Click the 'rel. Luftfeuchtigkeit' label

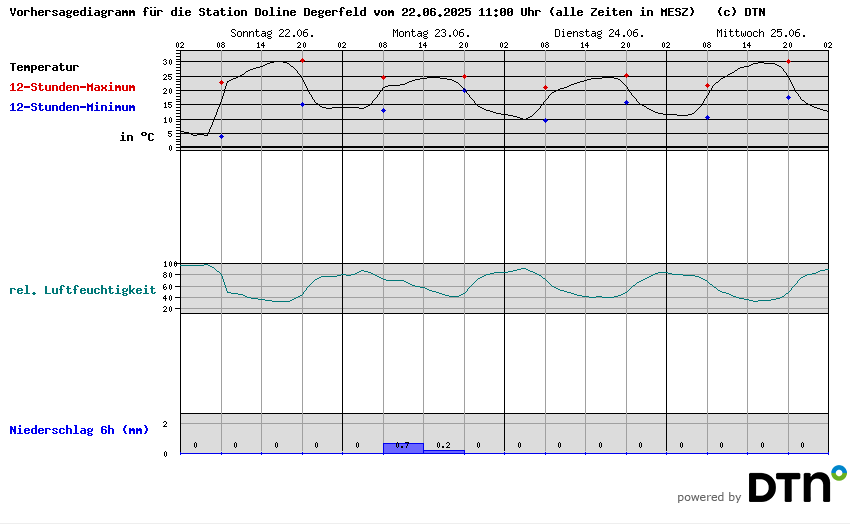(82, 290)
